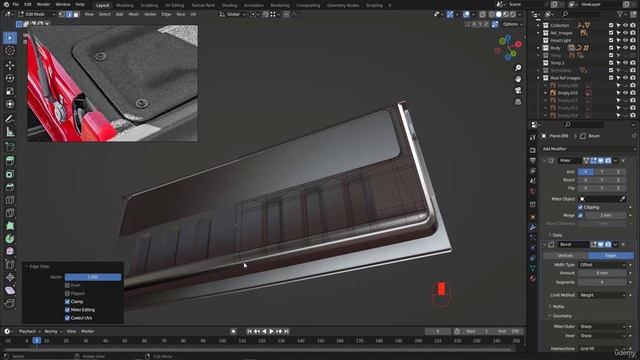
Task: Select the Move tool
Action: (x=10, y=65)
